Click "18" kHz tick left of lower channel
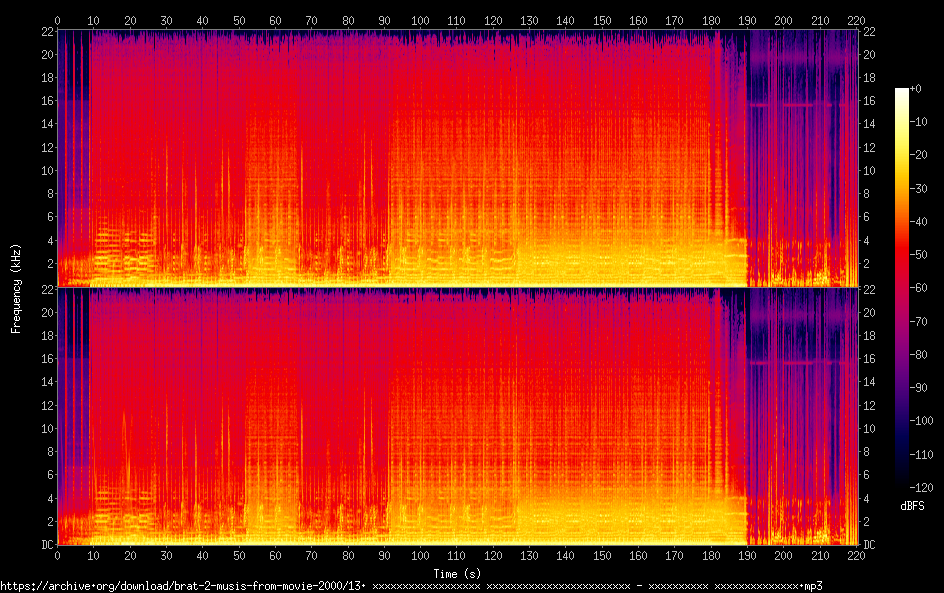Viewport: 944px width, 593px height. (48, 335)
